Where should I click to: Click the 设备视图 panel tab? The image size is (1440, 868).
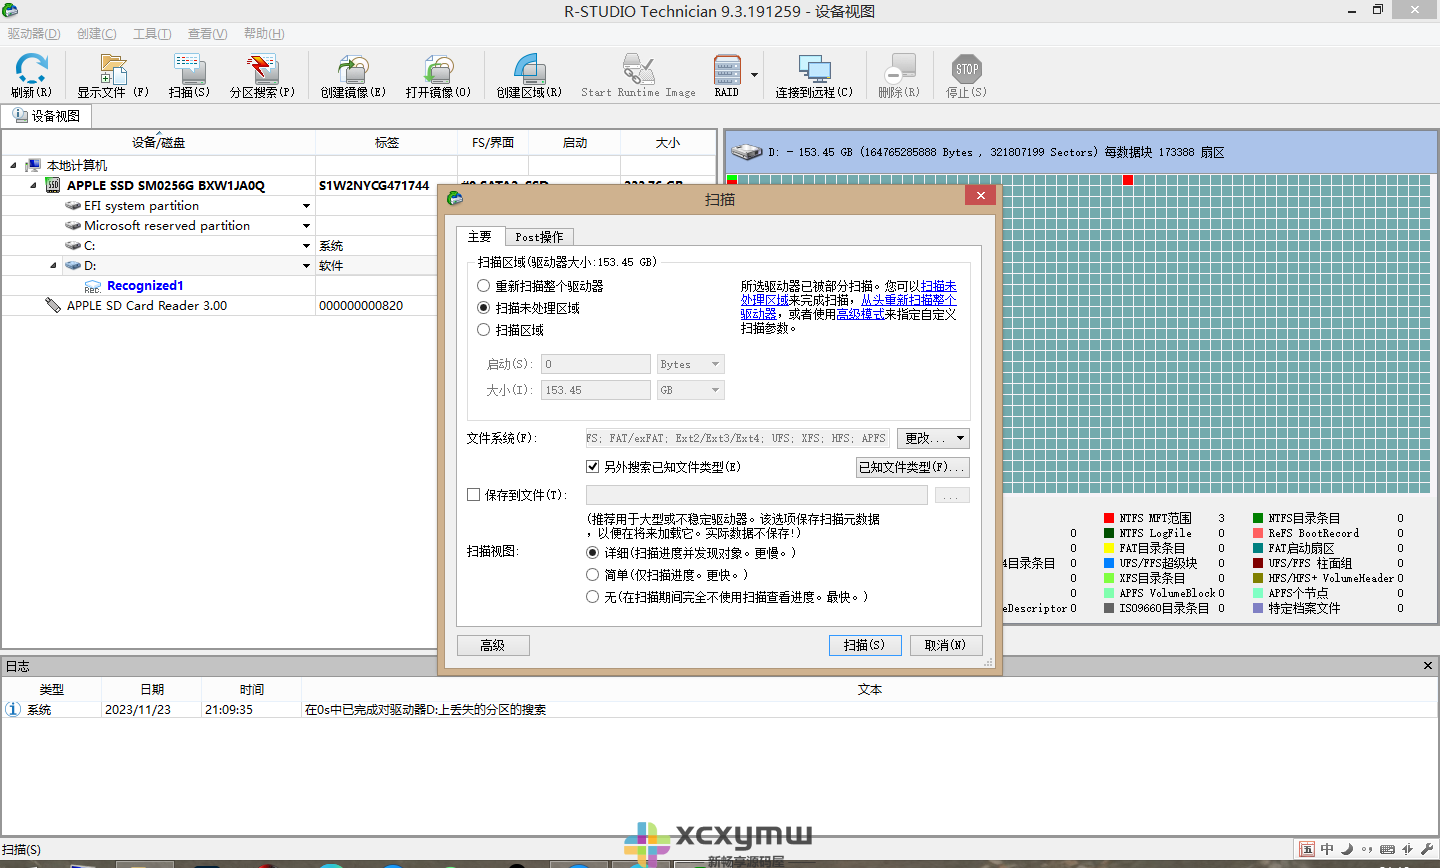pos(47,116)
